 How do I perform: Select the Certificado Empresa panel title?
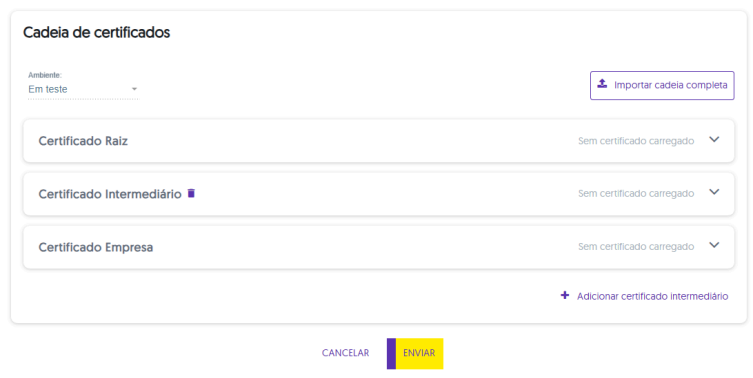[x=96, y=247]
